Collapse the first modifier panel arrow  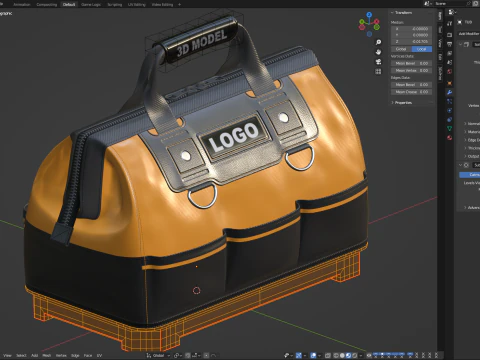tap(460, 44)
